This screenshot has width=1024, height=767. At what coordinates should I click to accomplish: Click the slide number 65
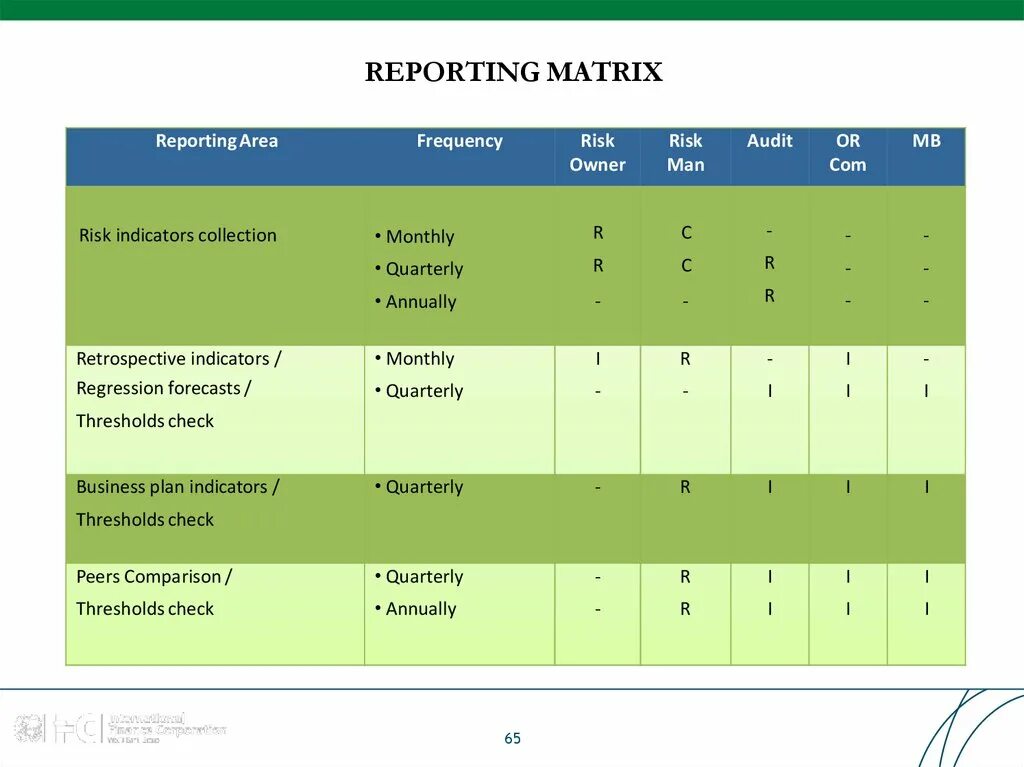(x=512, y=739)
